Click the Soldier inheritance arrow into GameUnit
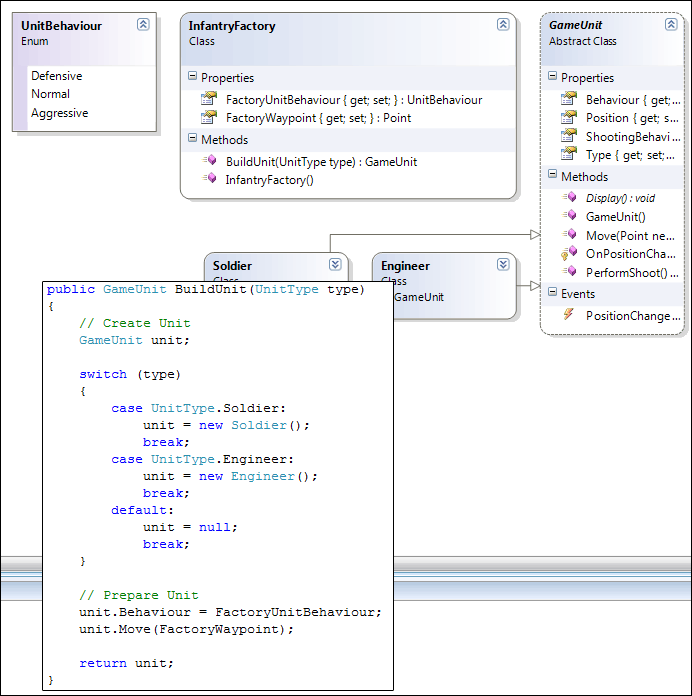The image size is (692, 696). tap(535, 234)
